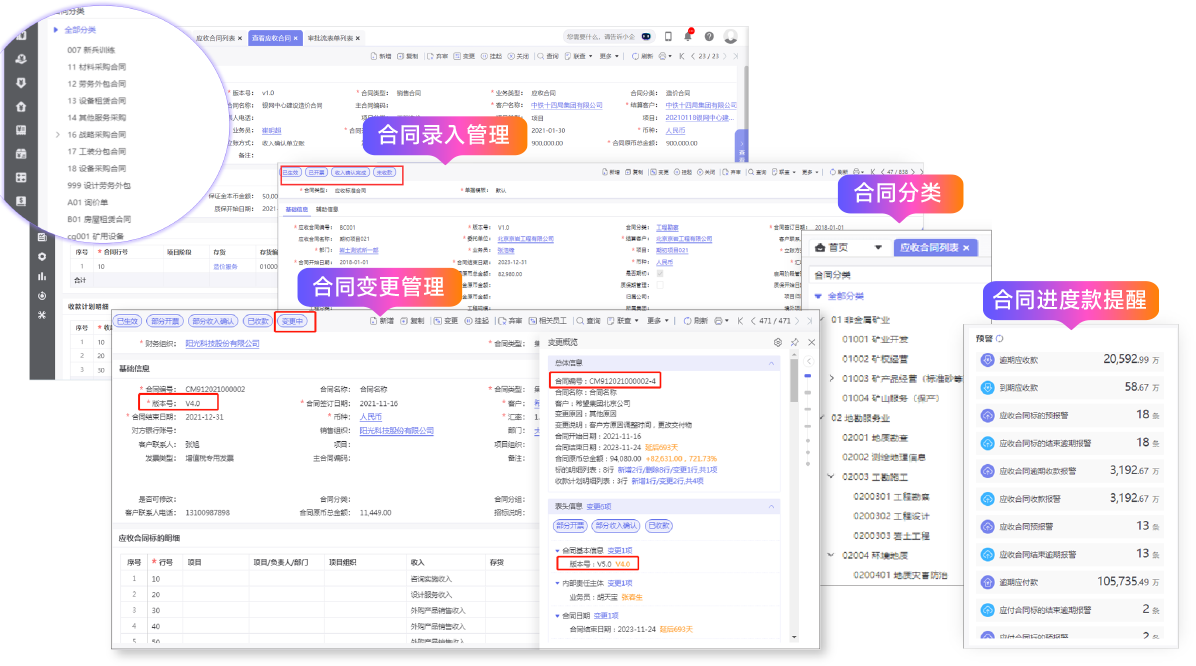Click the notification bell in the top bar

tap(688, 37)
